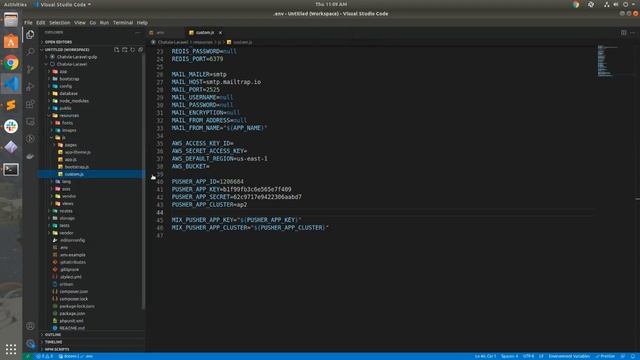
Task: Click the explorer vertical scrollbar
Action: pos(143,182)
